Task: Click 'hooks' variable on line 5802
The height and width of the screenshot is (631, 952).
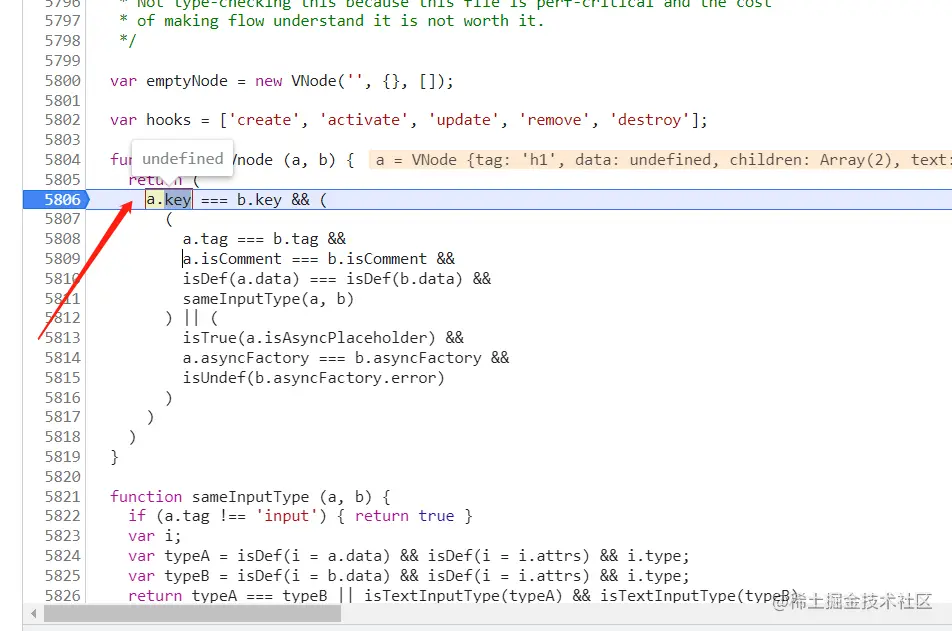Action: tap(169, 120)
